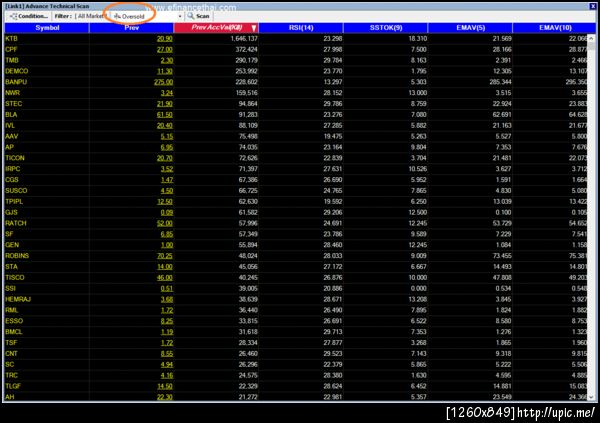Select the BMCL symbol
This screenshot has height=423, width=600.
[x=14, y=332]
